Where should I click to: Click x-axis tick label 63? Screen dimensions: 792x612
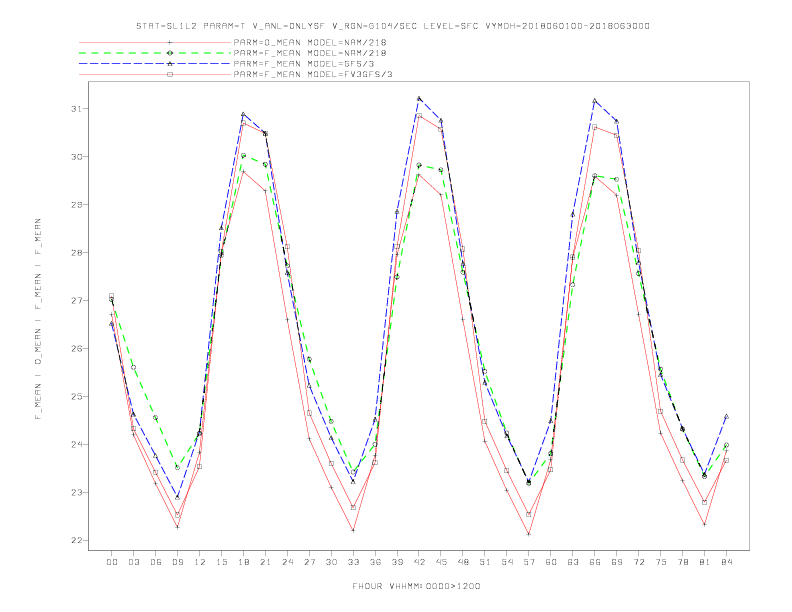pyautogui.click(x=573, y=562)
